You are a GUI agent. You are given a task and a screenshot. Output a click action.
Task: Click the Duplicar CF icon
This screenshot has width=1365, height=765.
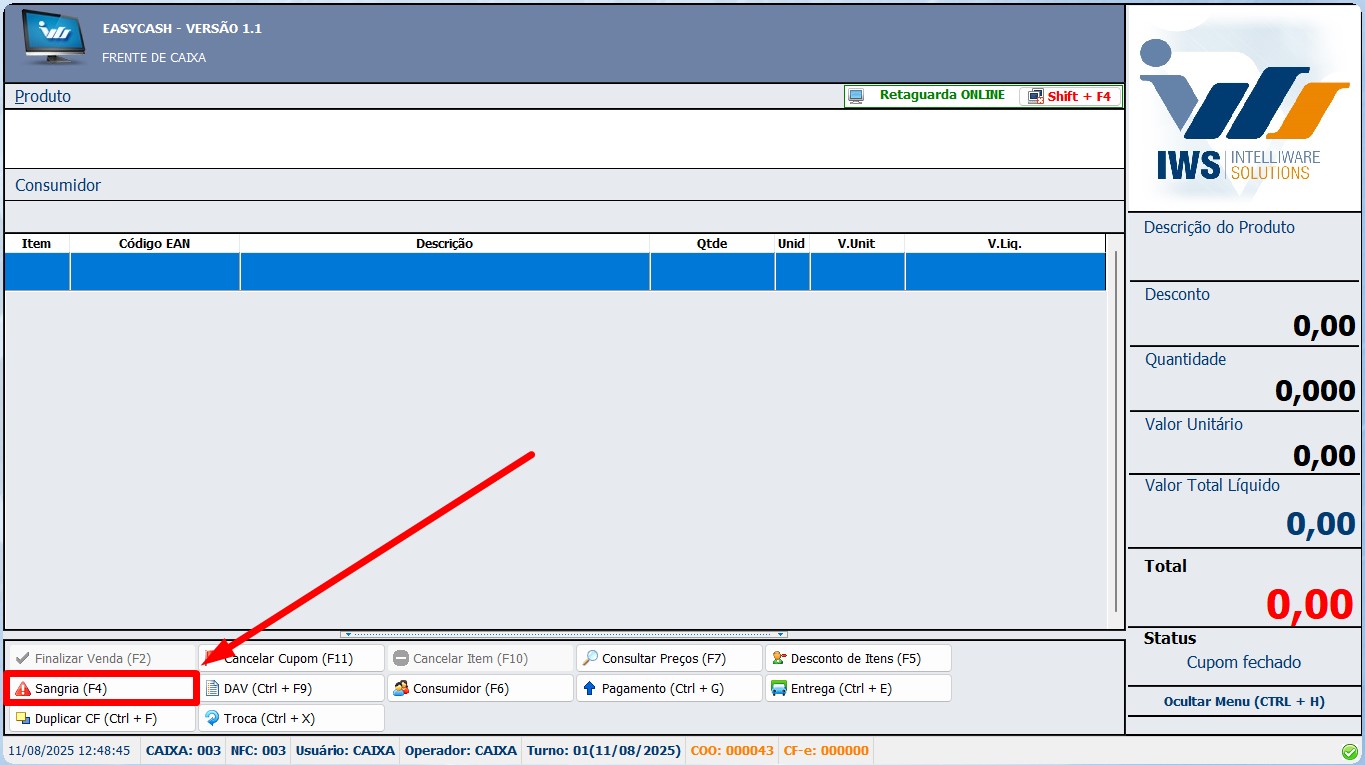[x=23, y=718]
